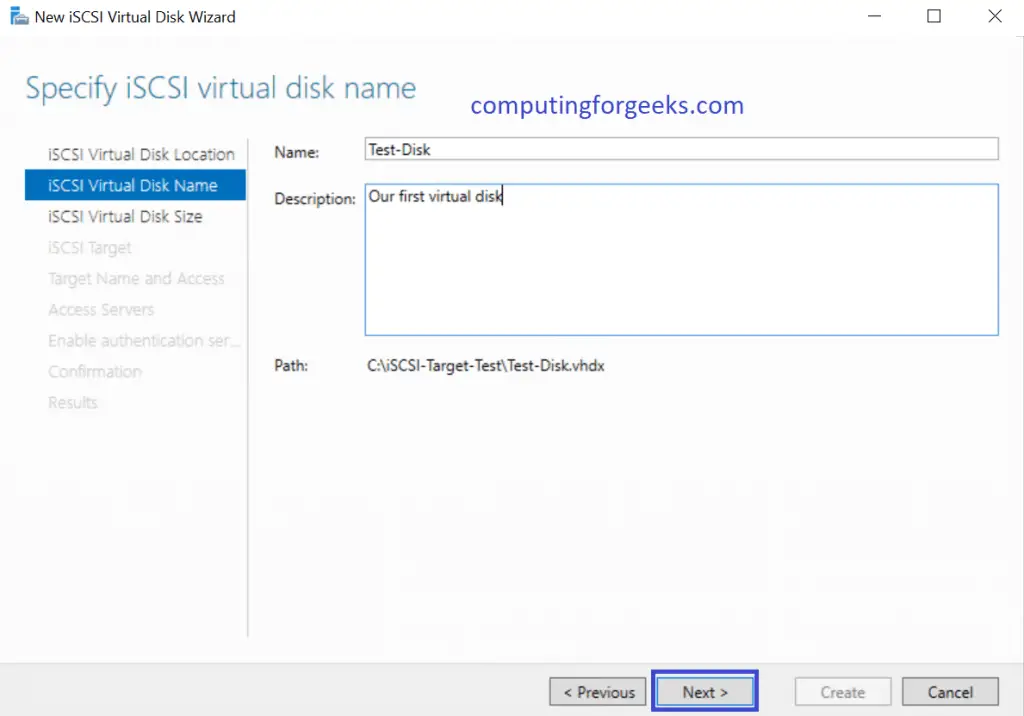Minimize the wizard window
Screen dimensions: 1024x716
(x=874, y=16)
